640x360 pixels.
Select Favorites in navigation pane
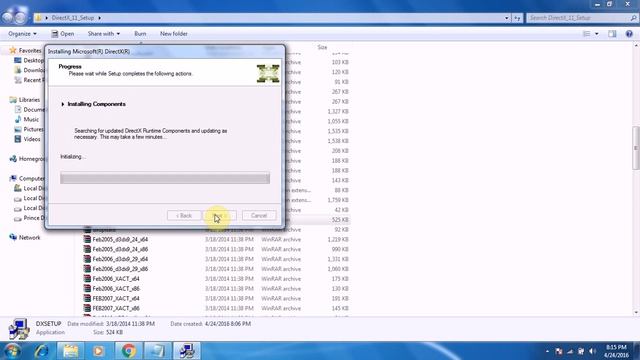(x=25, y=50)
